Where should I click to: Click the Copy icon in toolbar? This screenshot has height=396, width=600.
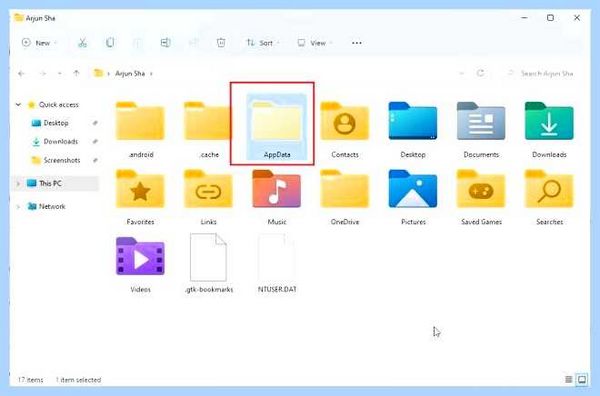[110, 42]
